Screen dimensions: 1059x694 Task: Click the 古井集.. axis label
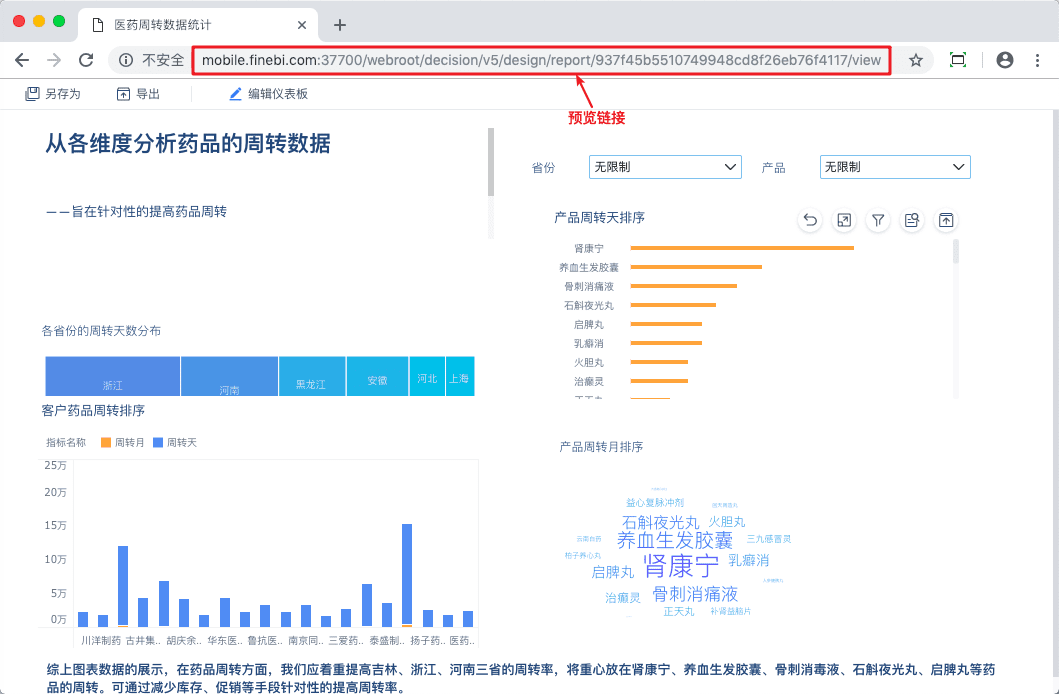tap(143, 640)
